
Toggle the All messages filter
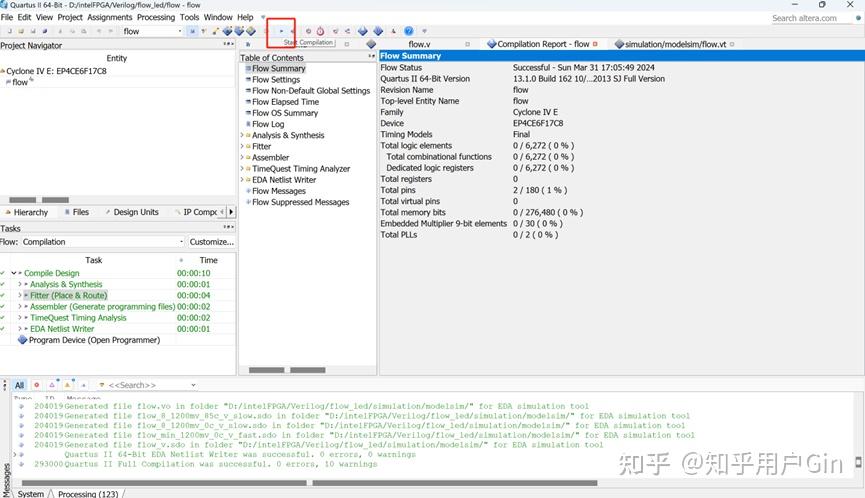pos(19,385)
